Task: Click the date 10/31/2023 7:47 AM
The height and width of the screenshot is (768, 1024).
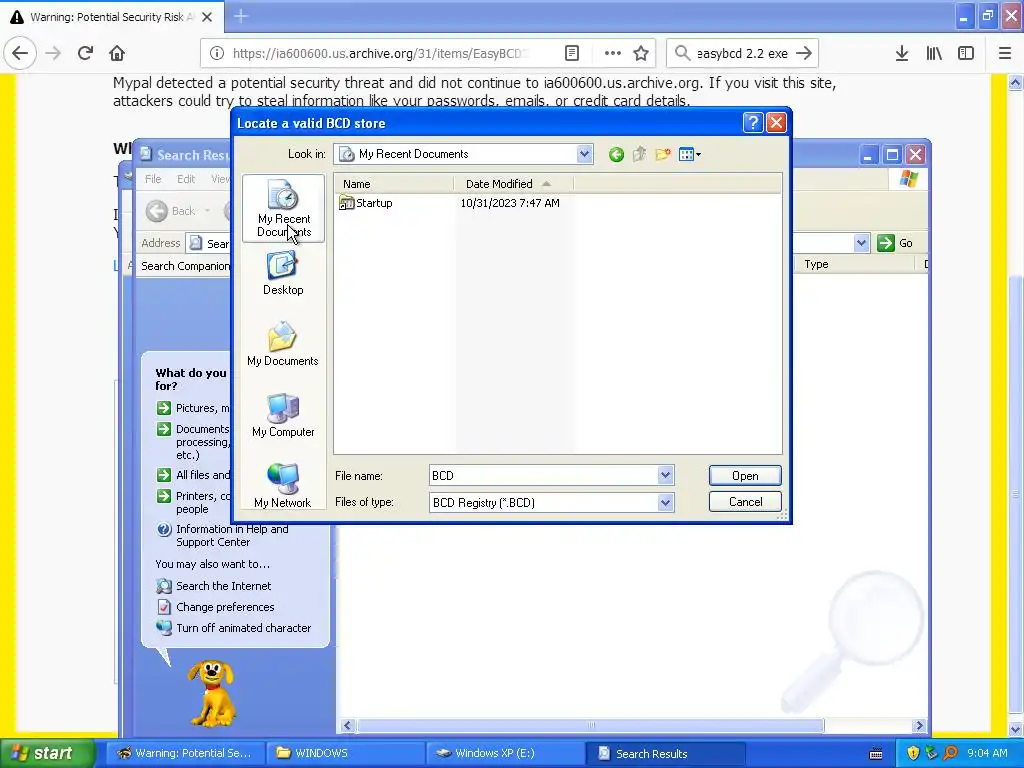Action: tap(510, 203)
